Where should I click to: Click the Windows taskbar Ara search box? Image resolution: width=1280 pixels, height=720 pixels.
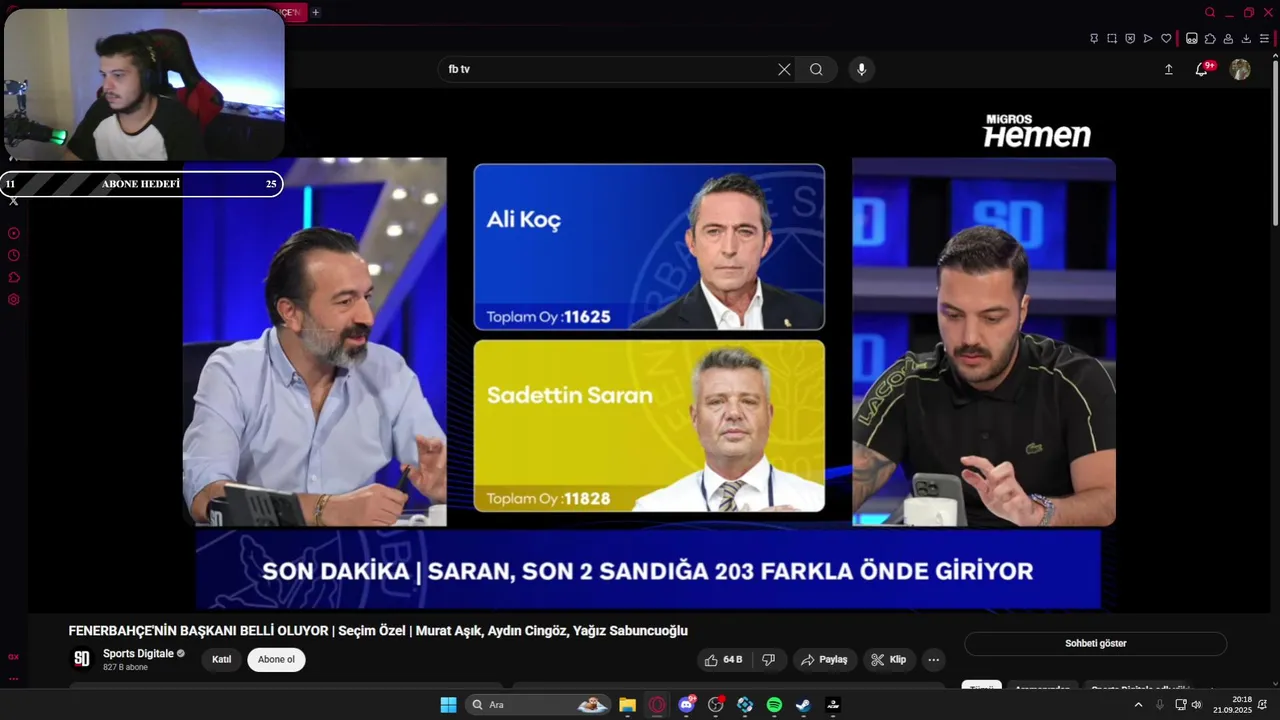(x=538, y=705)
